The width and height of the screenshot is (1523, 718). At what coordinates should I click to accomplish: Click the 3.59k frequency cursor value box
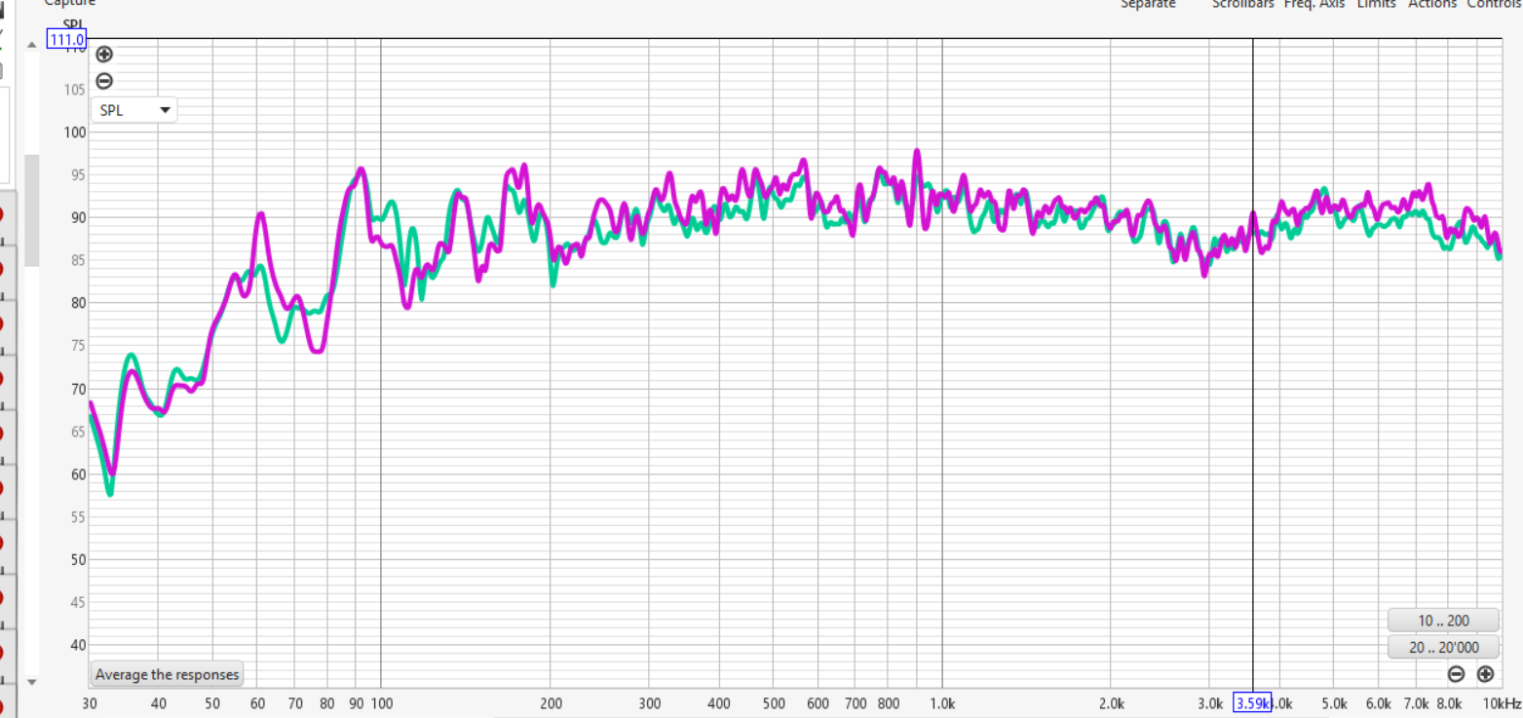click(x=1252, y=703)
